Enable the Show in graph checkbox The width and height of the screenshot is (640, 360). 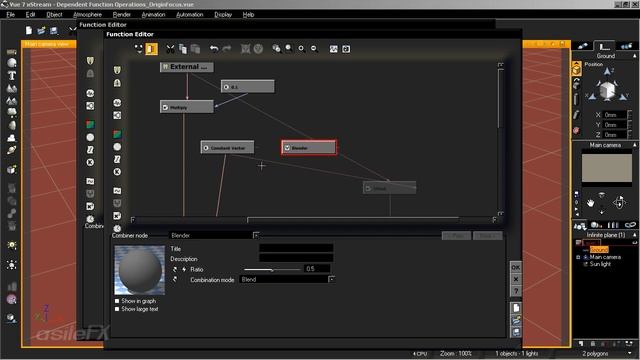pyautogui.click(x=117, y=301)
